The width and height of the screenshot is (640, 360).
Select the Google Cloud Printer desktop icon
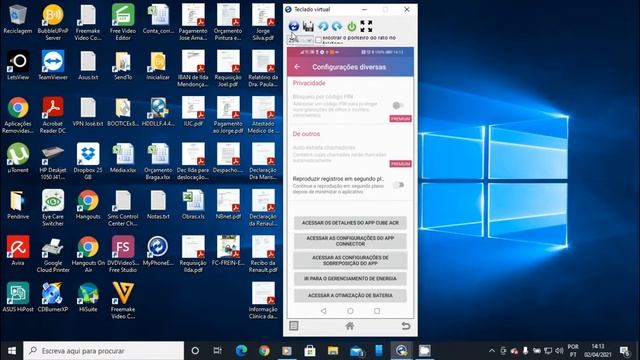(53, 254)
